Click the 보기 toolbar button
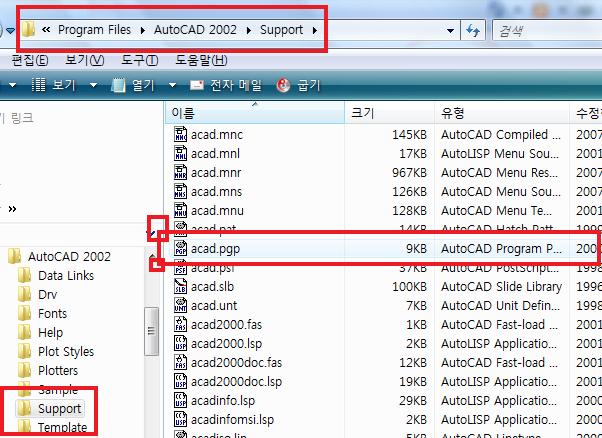This screenshot has width=602, height=438. pos(55,85)
